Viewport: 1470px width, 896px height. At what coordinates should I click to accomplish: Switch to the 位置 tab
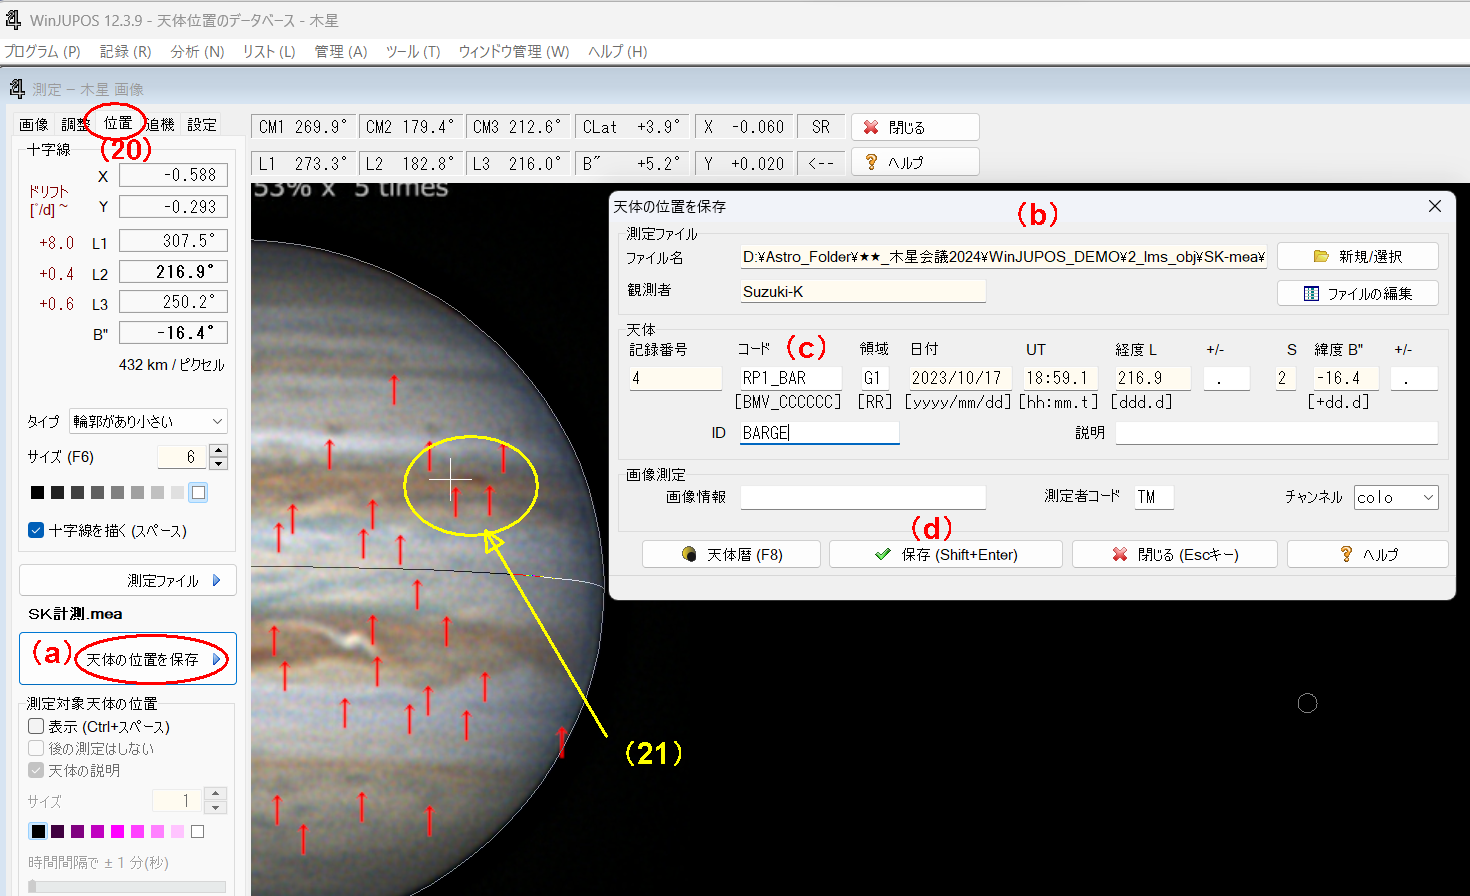coord(118,123)
